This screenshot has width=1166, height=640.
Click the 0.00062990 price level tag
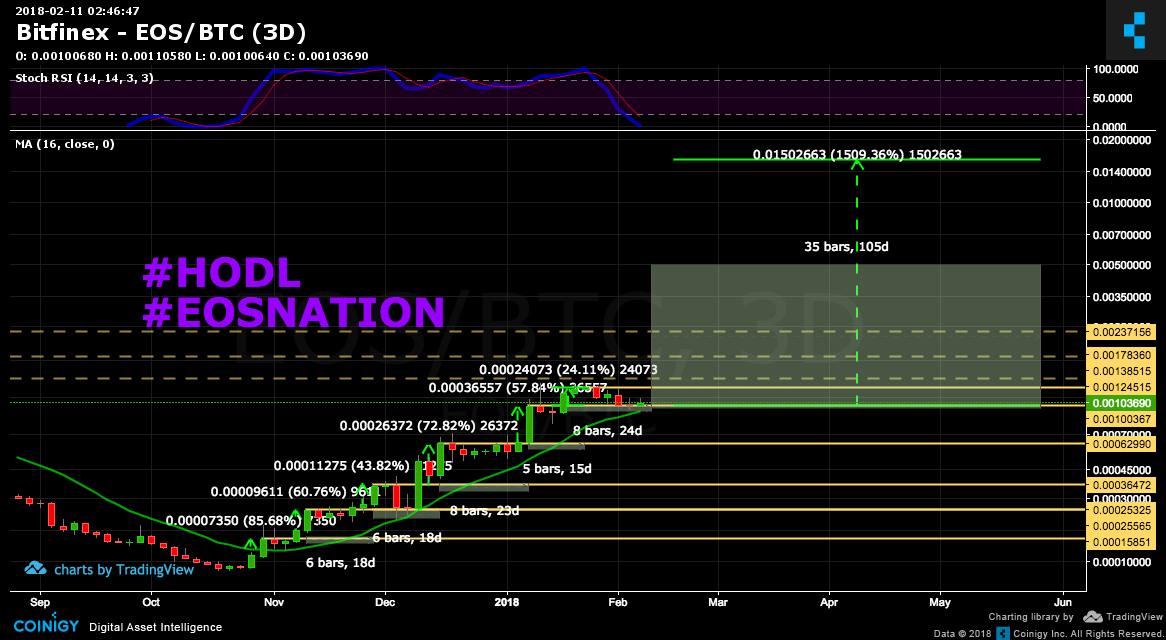1119,444
